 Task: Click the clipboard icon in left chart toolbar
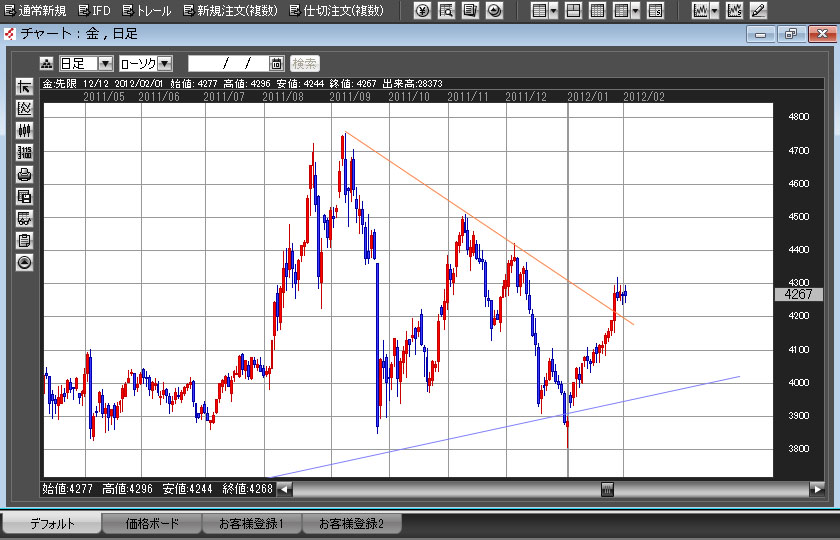point(25,240)
